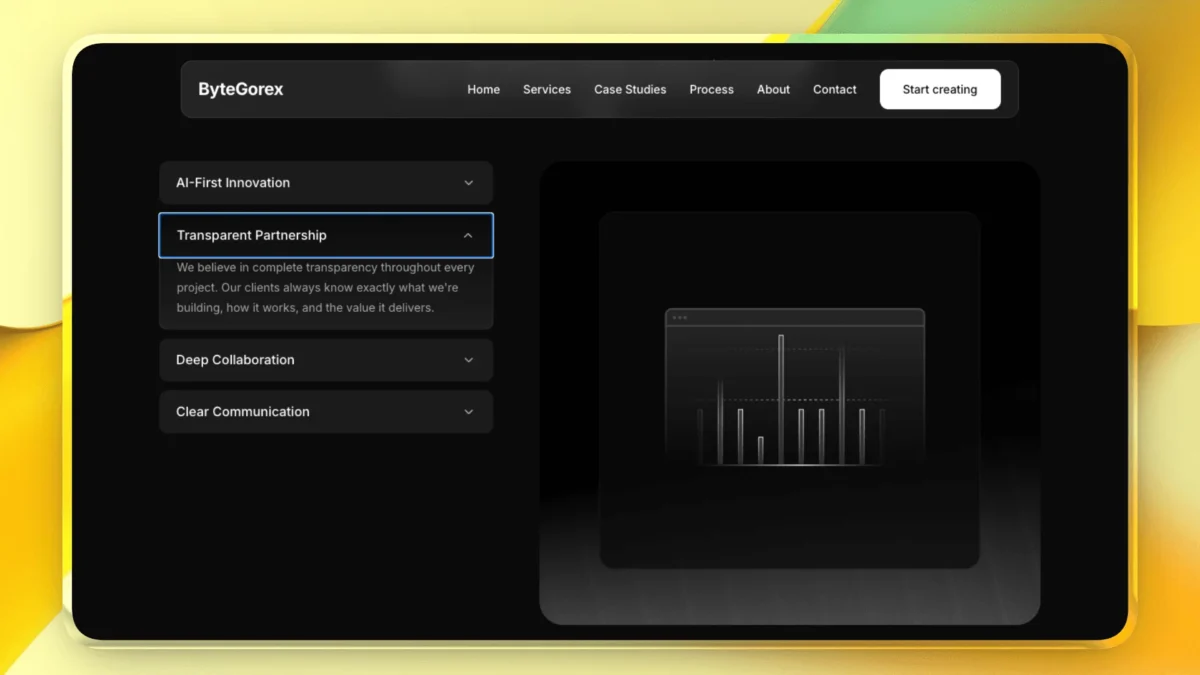Click the window dots in chart graphic
The width and height of the screenshot is (1200, 675).
(680, 317)
